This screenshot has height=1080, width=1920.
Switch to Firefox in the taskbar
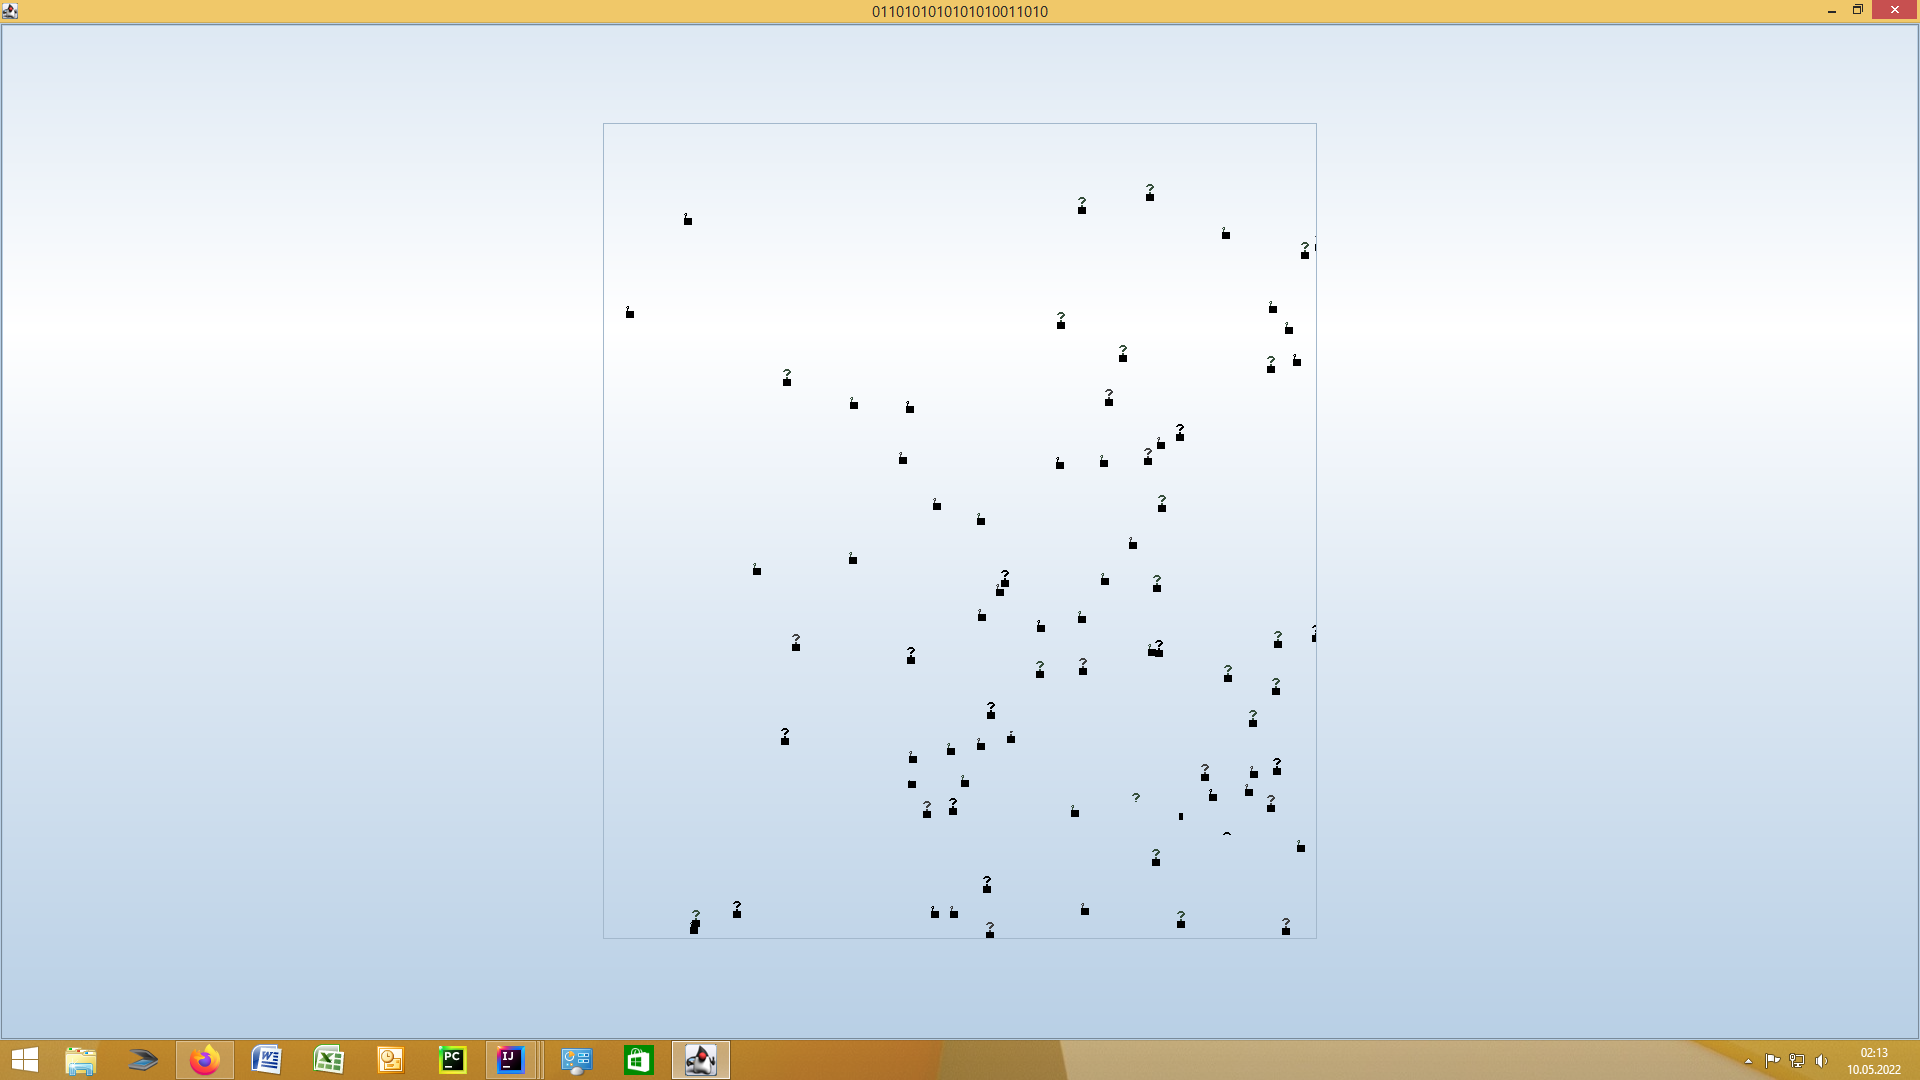click(205, 1060)
